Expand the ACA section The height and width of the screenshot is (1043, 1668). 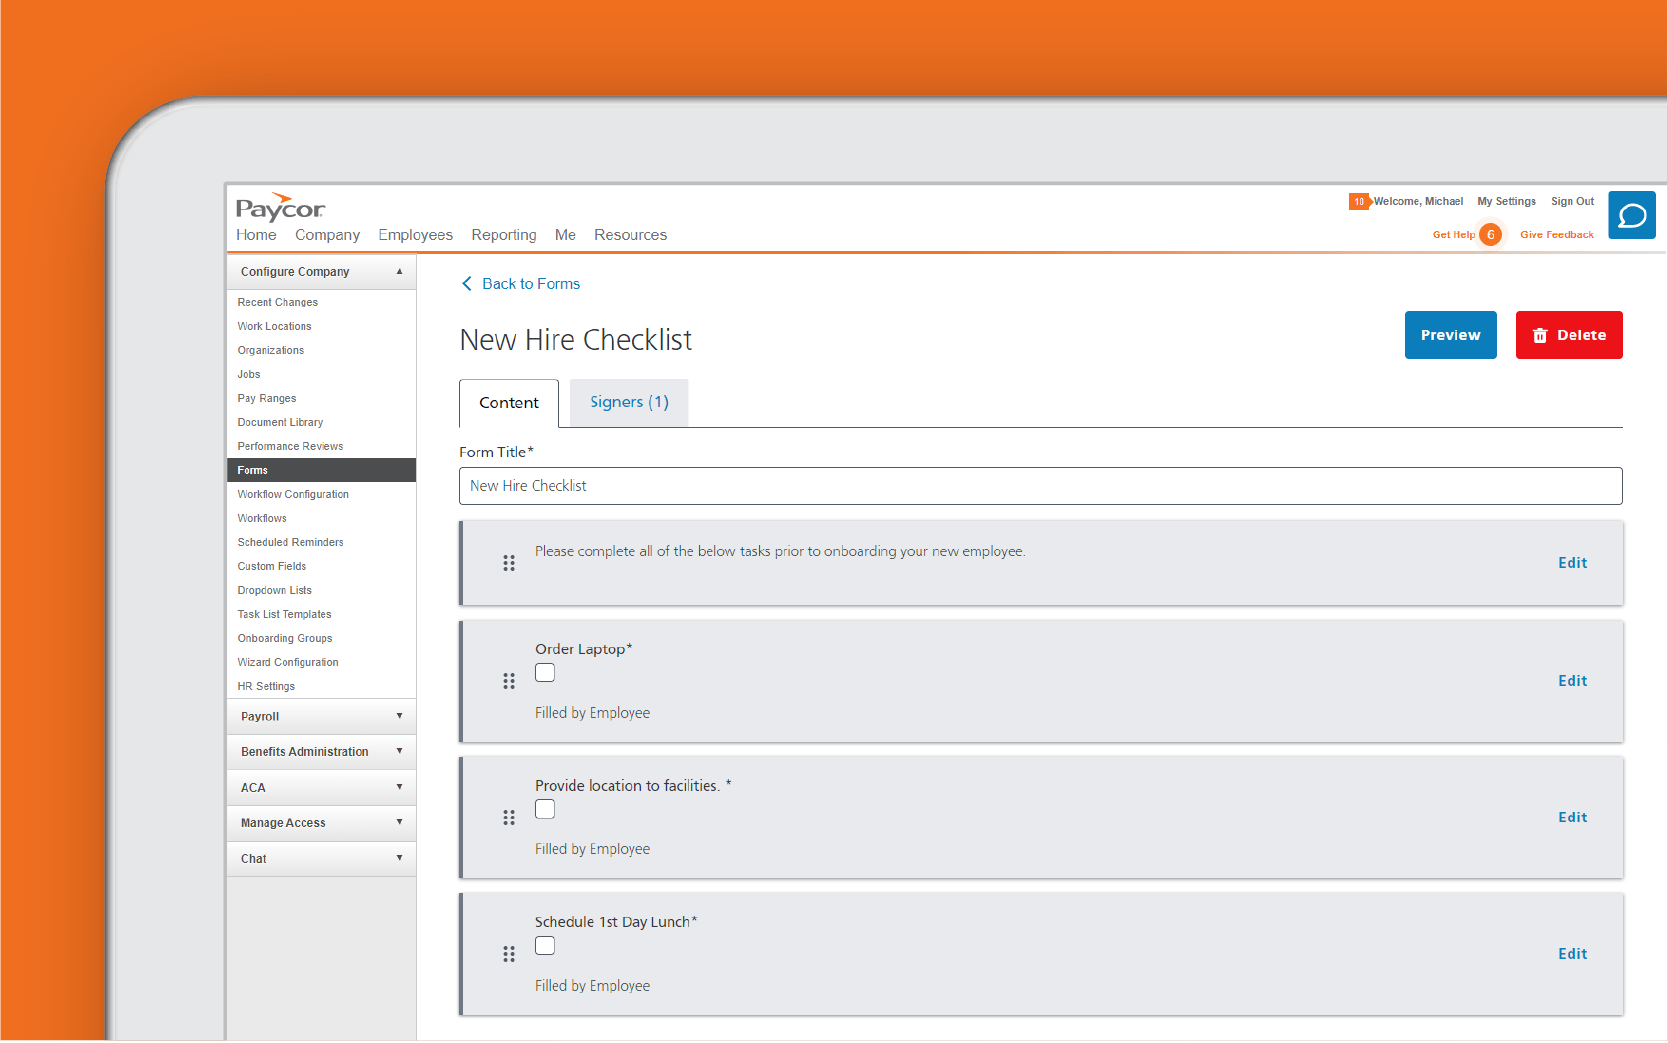(x=321, y=788)
